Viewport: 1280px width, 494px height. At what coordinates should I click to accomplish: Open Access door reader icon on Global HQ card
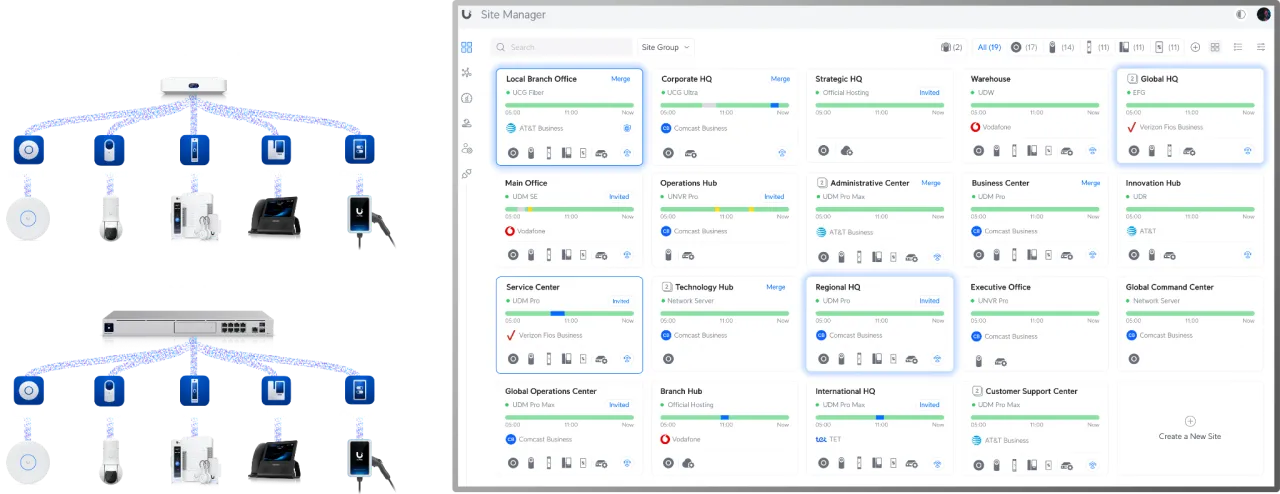(1170, 151)
